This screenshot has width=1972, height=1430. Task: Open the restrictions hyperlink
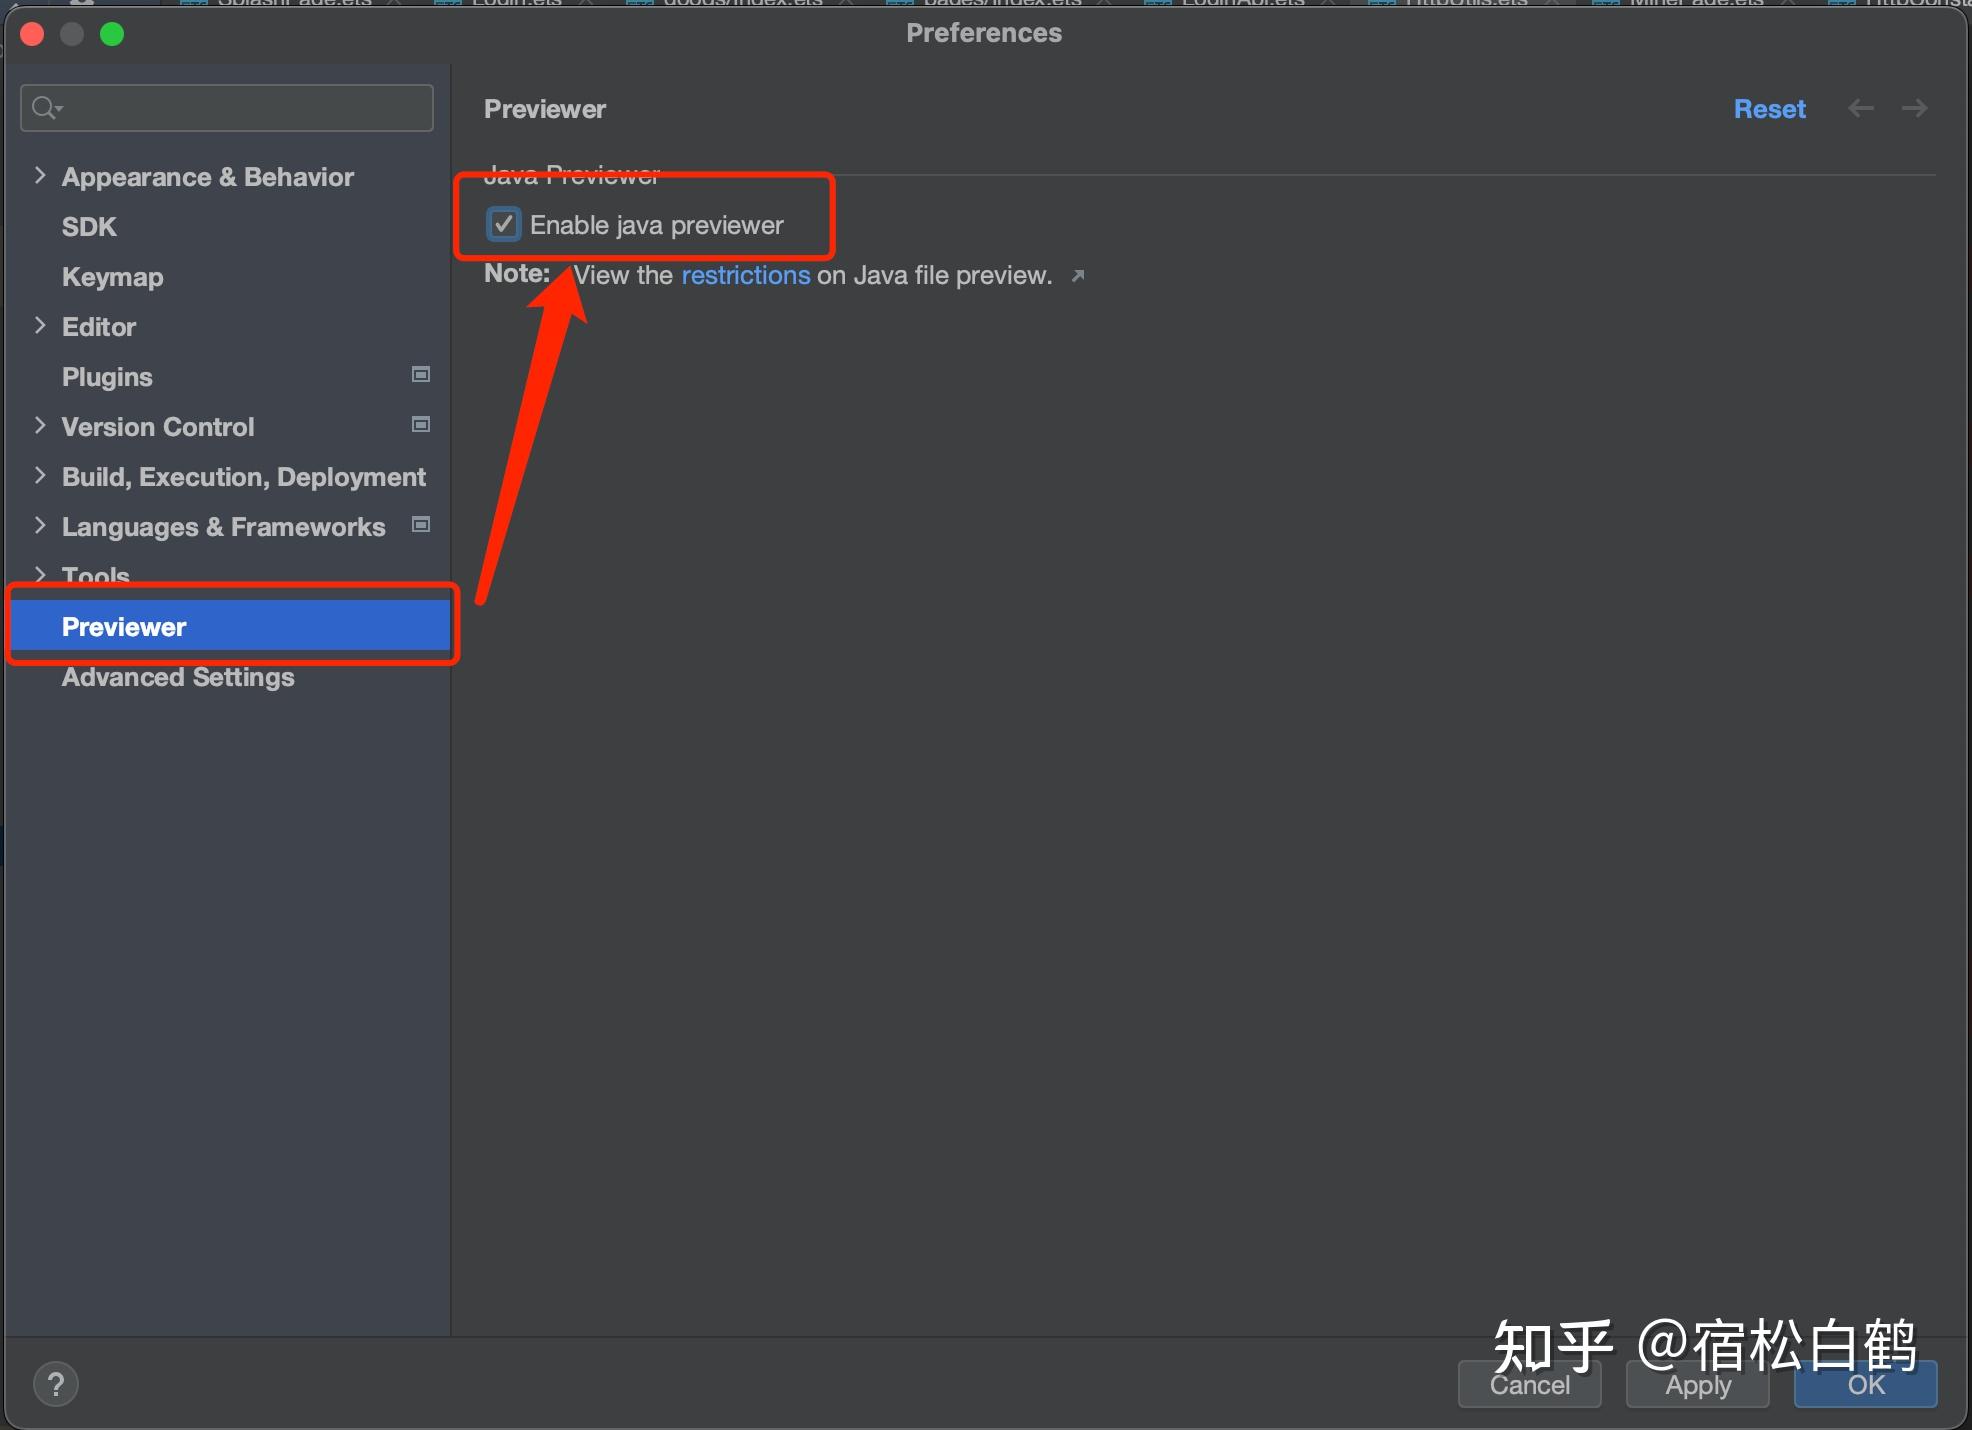(745, 275)
